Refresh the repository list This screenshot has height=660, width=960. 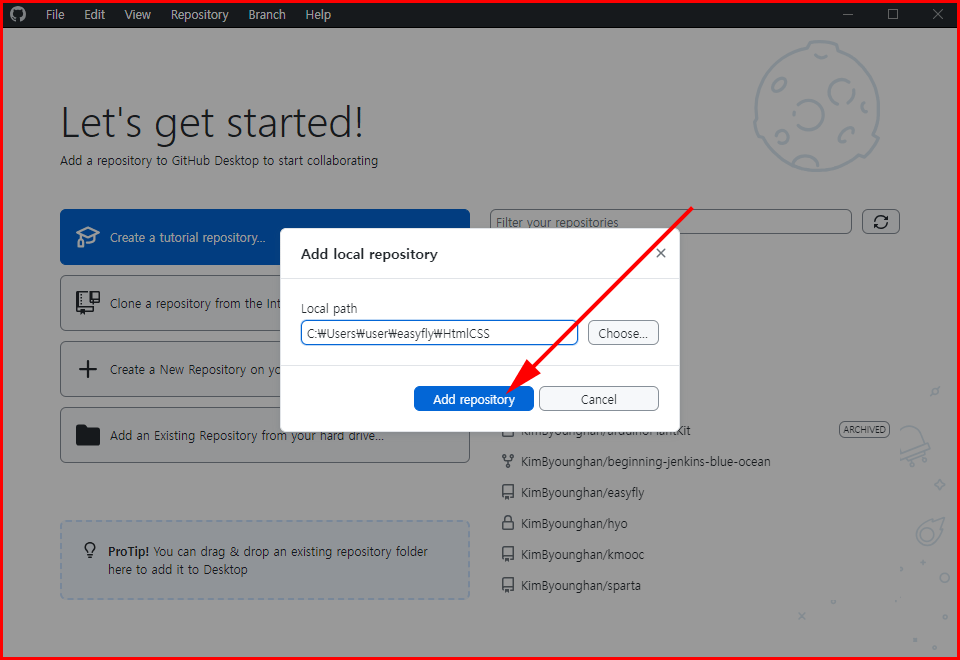pos(880,222)
